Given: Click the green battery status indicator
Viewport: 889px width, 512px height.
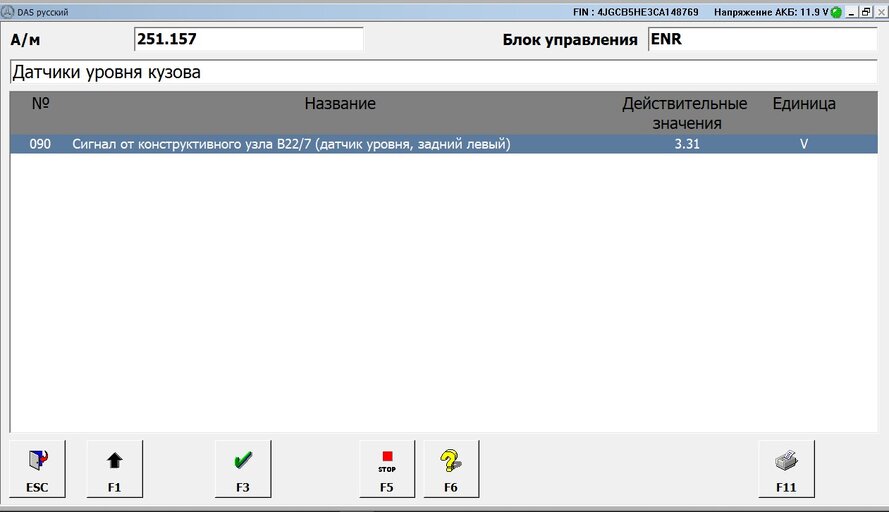Looking at the screenshot, I should coord(836,12).
